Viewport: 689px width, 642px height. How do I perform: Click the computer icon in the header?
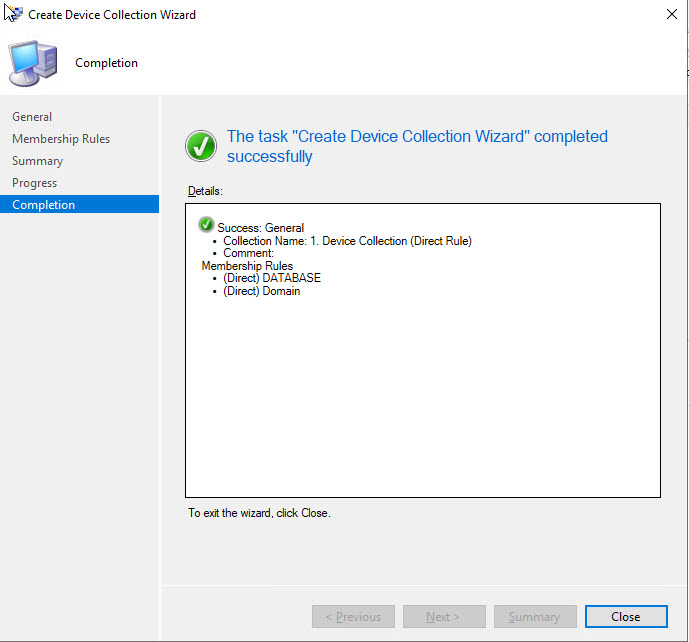pos(33,63)
